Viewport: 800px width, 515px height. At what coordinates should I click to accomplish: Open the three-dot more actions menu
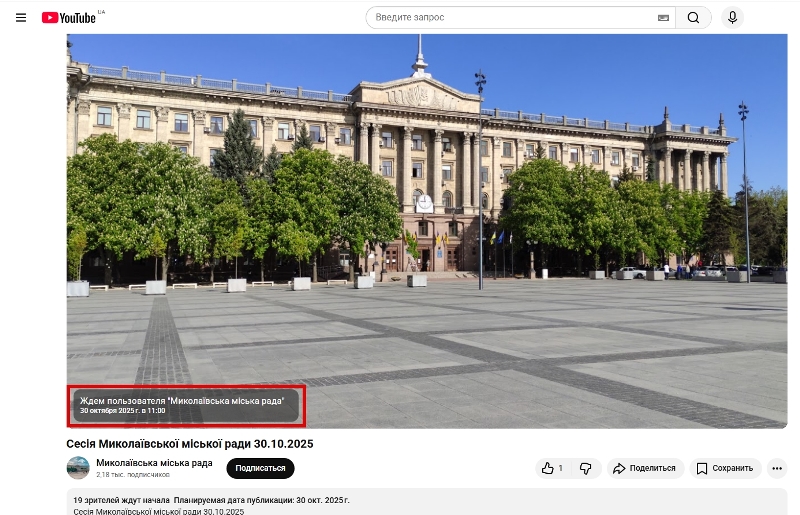pyautogui.click(x=777, y=468)
